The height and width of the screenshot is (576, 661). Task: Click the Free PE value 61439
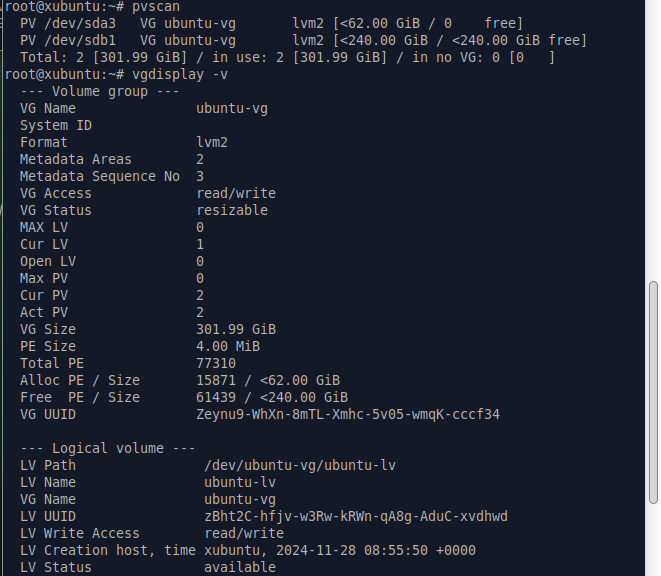pyautogui.click(x=216, y=397)
